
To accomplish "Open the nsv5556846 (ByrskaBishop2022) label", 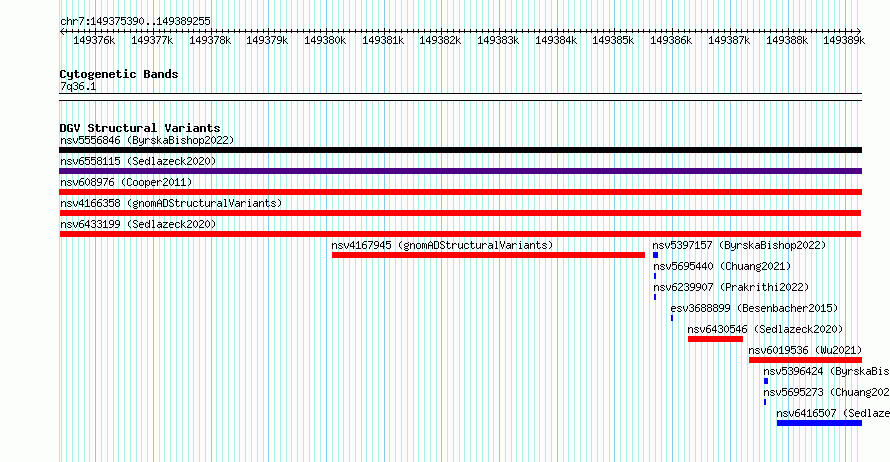I will point(147,140).
